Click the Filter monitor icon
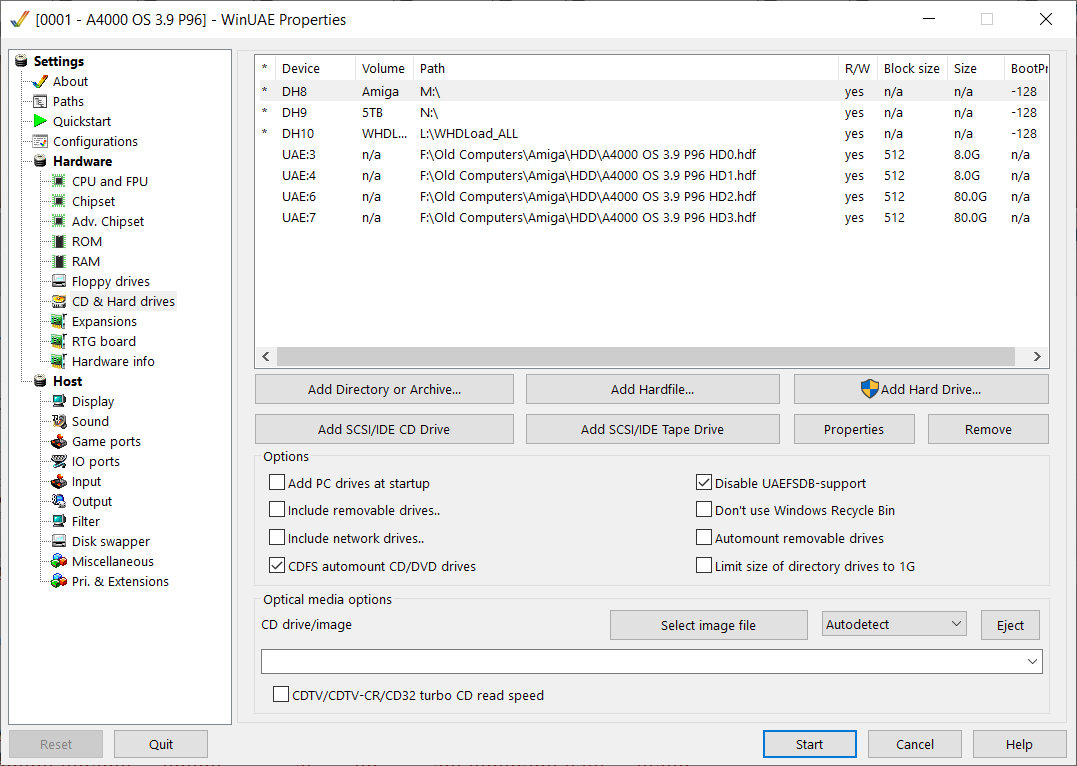Screen dimensions: 1077x766 click(x=59, y=521)
